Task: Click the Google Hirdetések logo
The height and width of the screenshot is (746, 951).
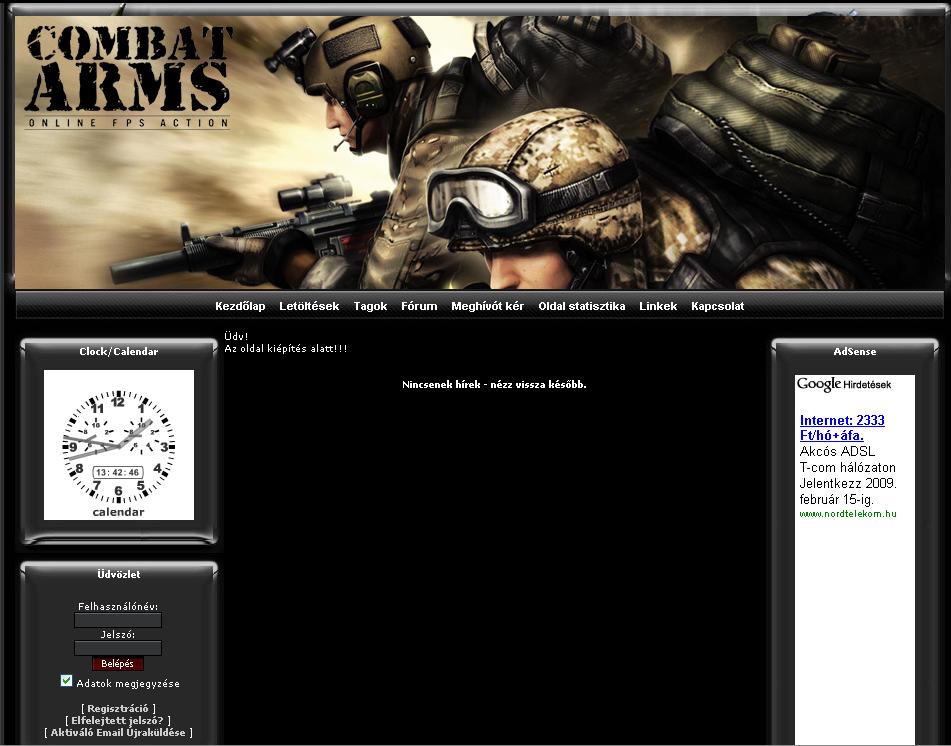Action: point(843,385)
